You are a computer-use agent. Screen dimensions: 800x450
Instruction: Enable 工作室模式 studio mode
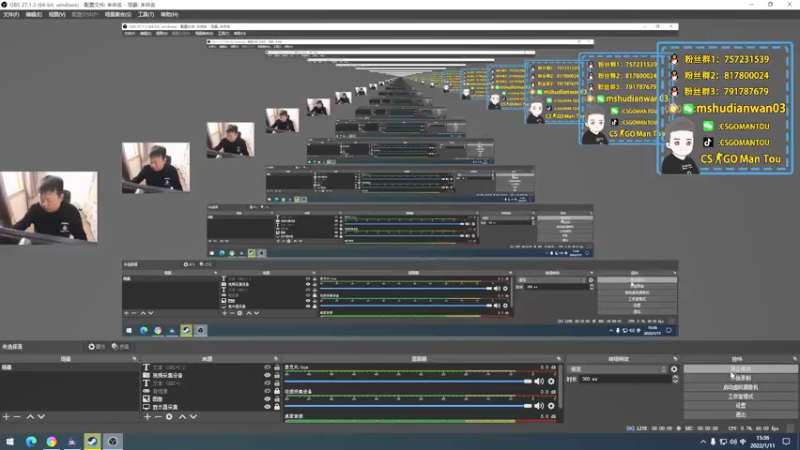click(740, 396)
